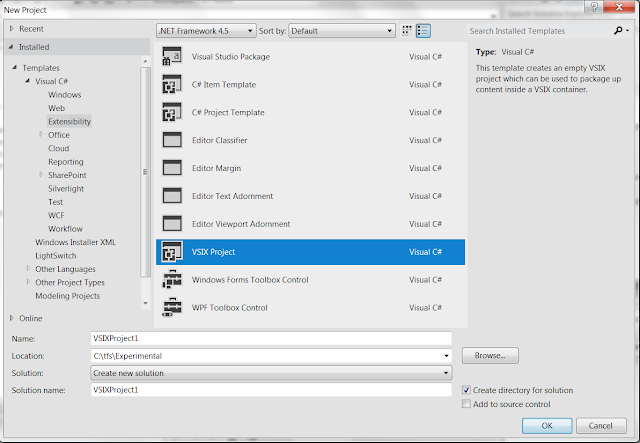Select the WCF category
The height and width of the screenshot is (443, 640).
coord(56,216)
